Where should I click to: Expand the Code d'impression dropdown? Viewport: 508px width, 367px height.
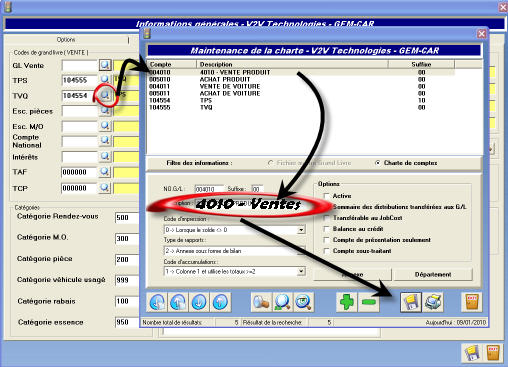pos(301,230)
